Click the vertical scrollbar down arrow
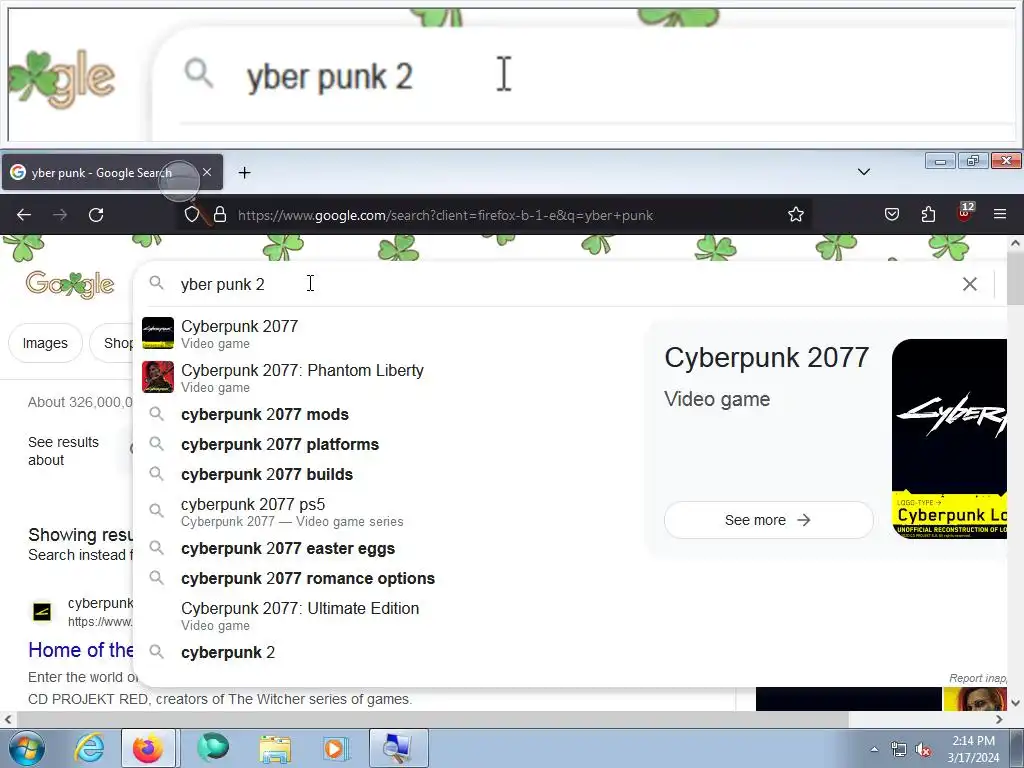This screenshot has height=768, width=1024. pos(1016,703)
